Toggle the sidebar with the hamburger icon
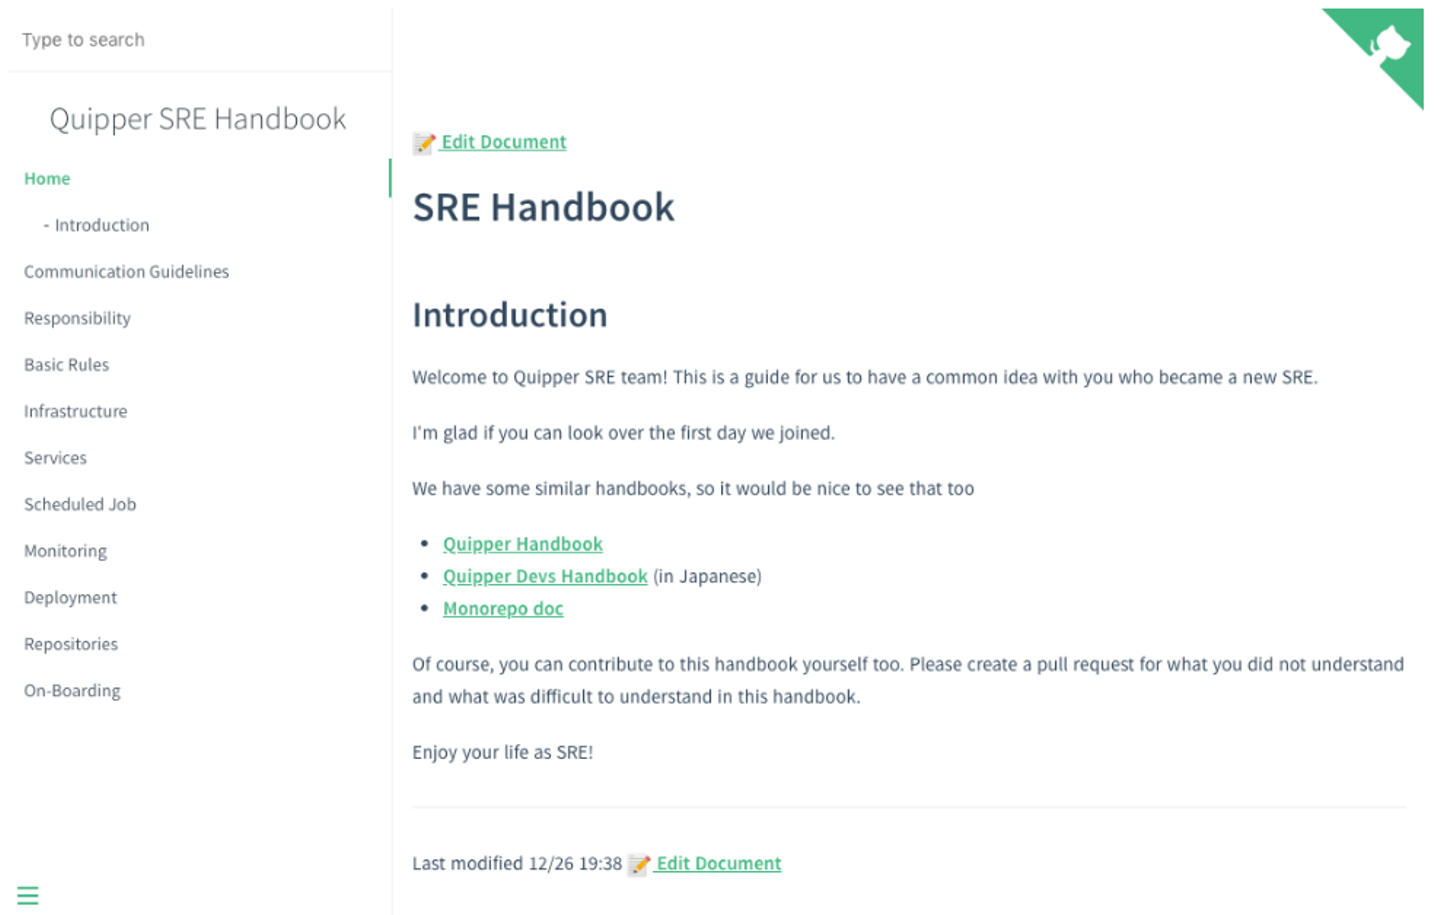 pos(28,895)
